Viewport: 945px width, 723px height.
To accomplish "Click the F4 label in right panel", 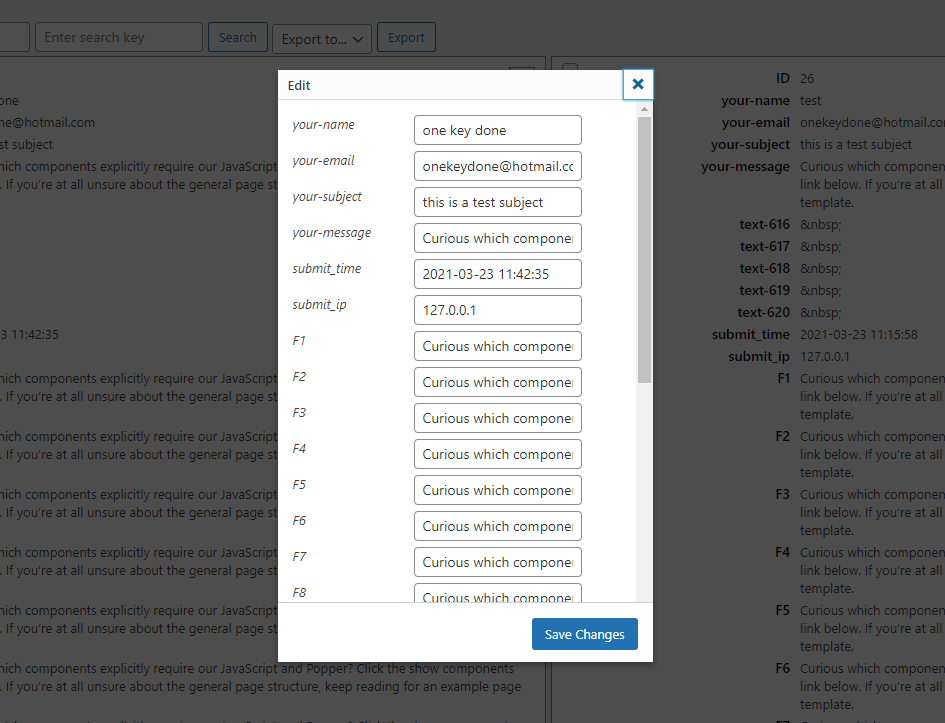I will pos(782,552).
